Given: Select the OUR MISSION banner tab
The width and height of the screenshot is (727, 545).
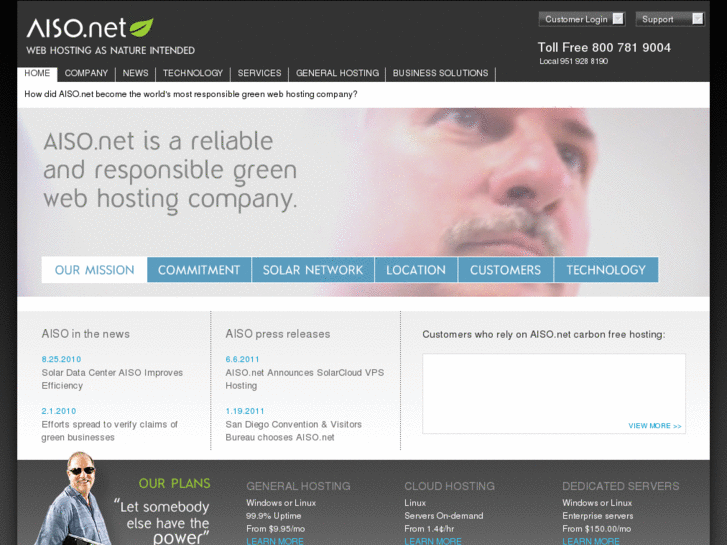Looking at the screenshot, I should (95, 270).
